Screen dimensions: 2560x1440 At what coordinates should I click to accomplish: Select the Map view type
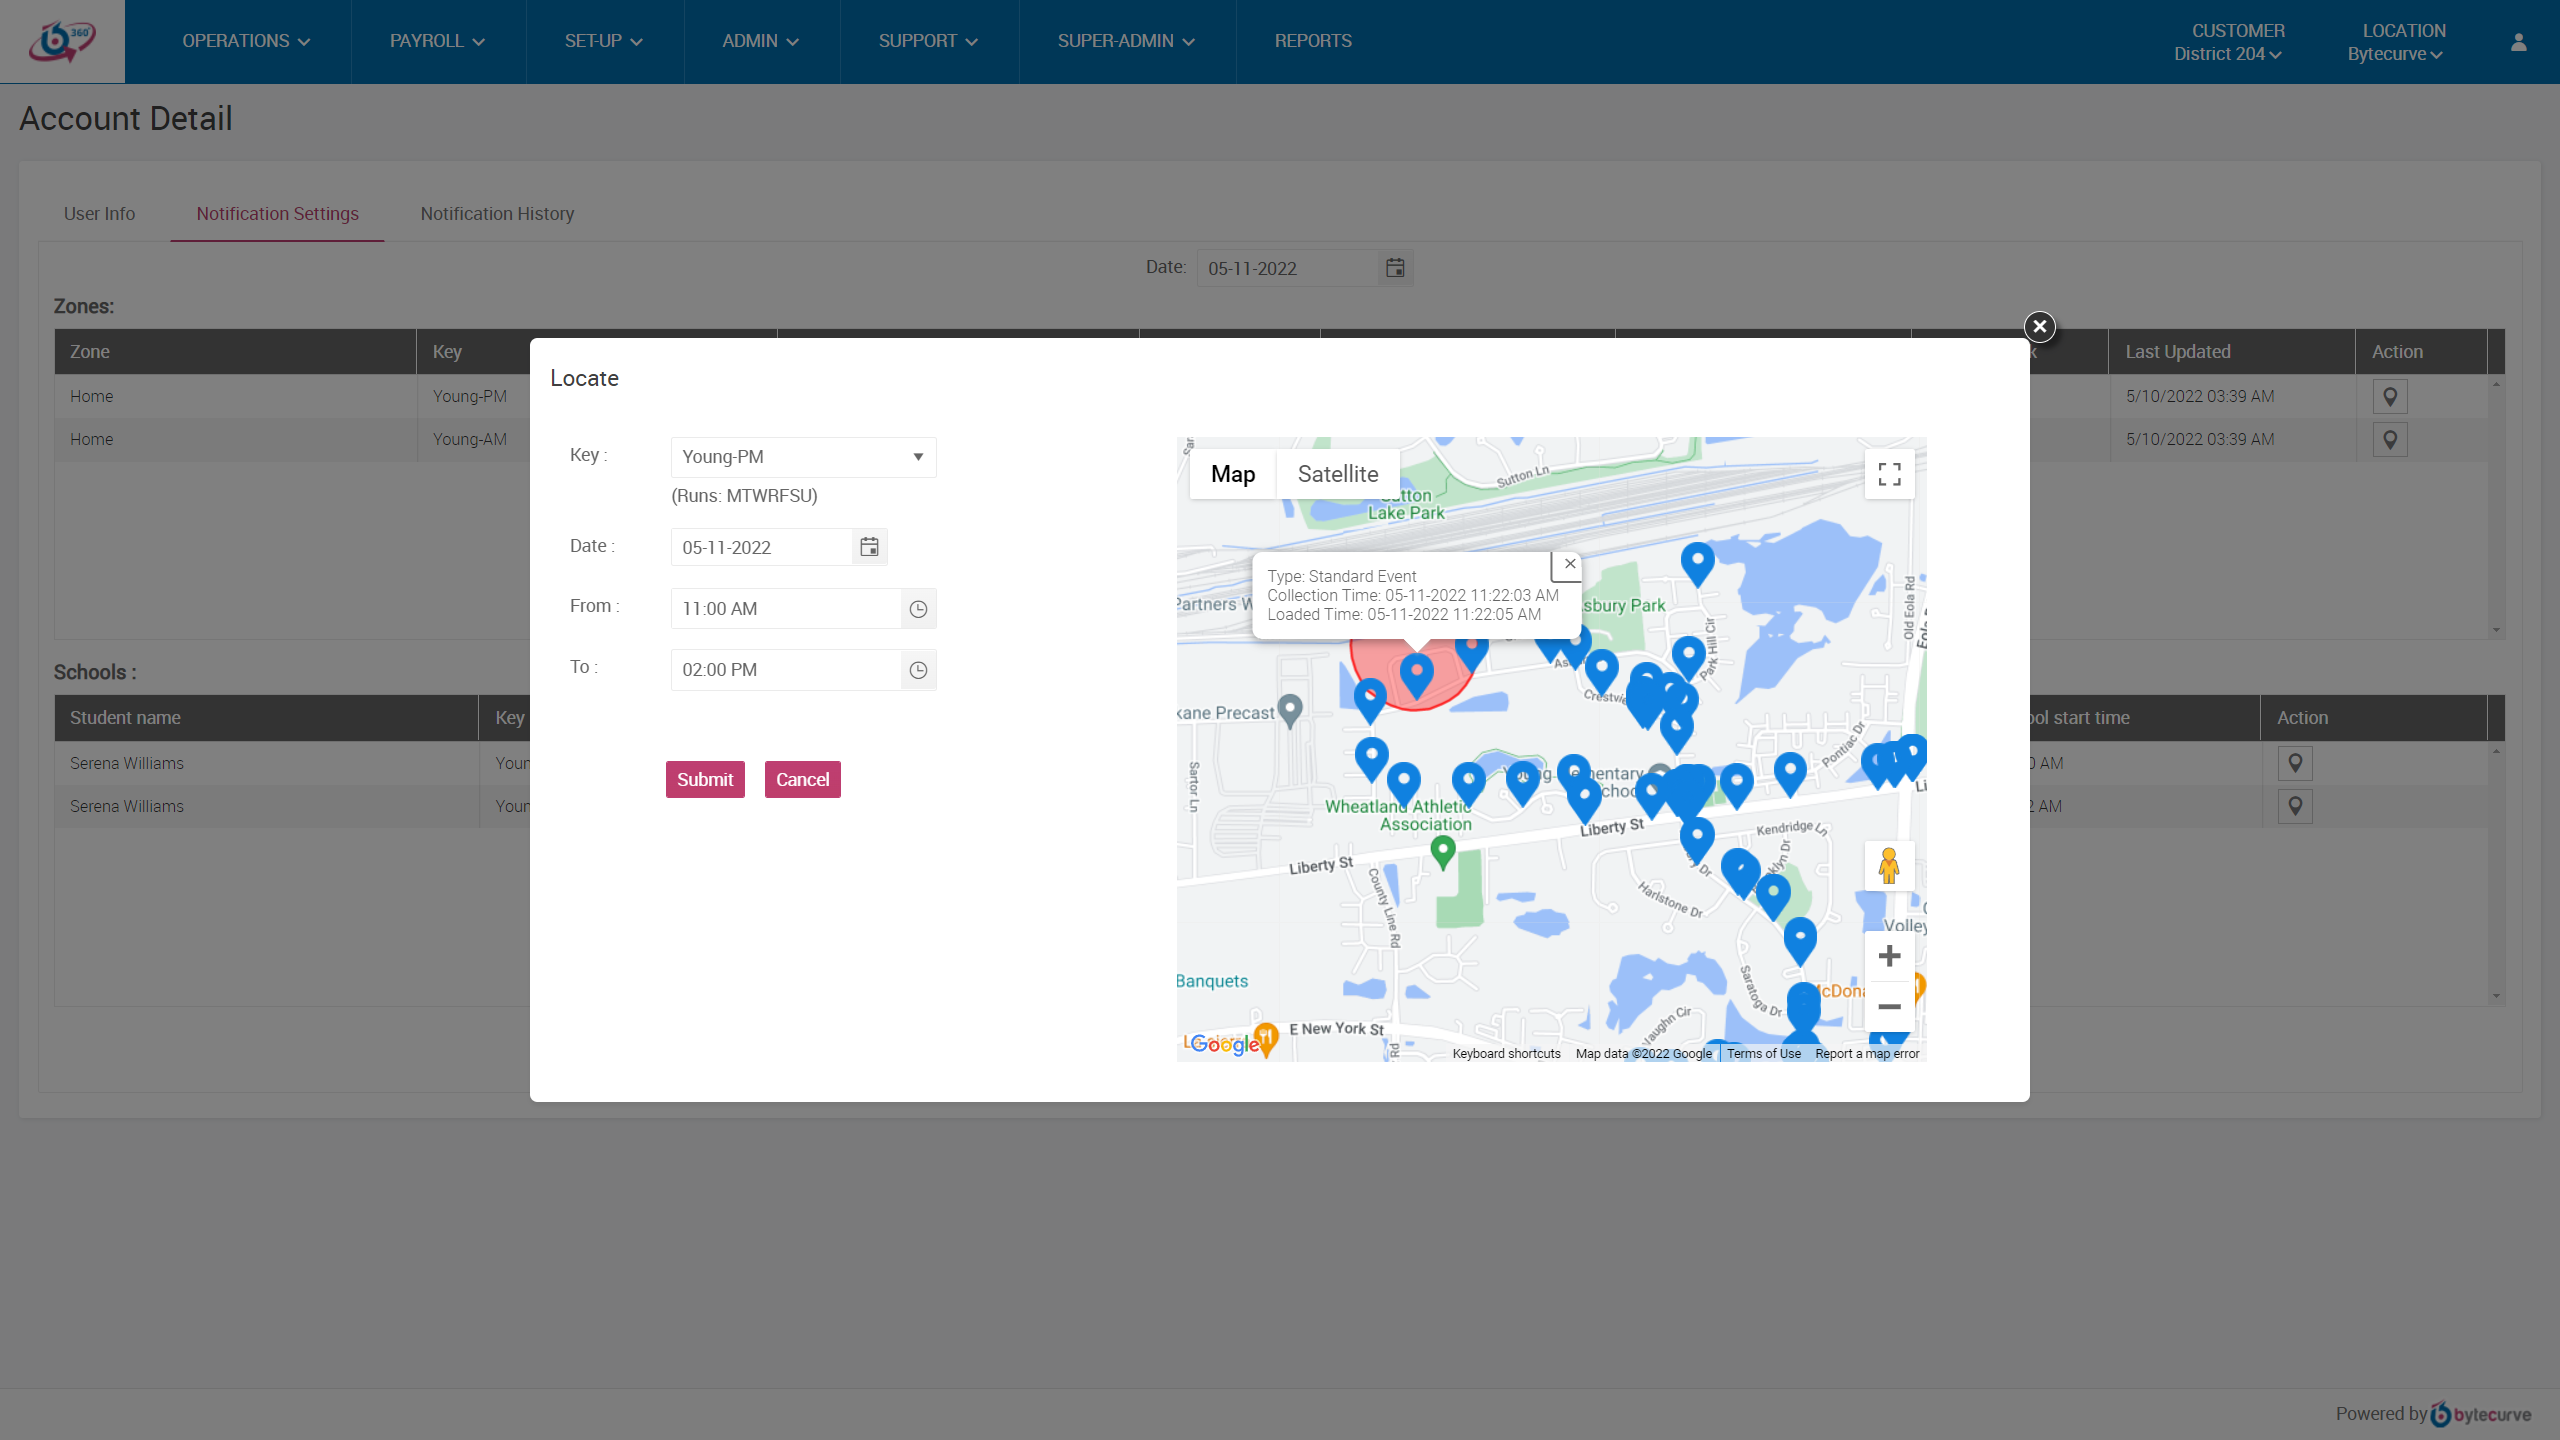pyautogui.click(x=1232, y=474)
